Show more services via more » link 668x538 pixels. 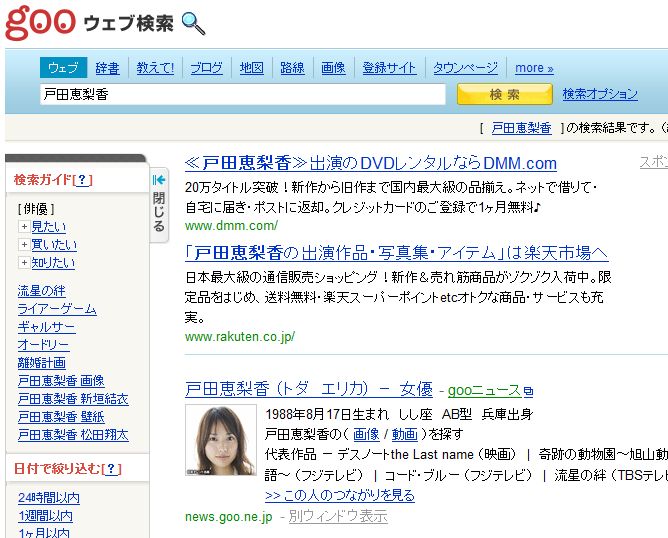534,68
